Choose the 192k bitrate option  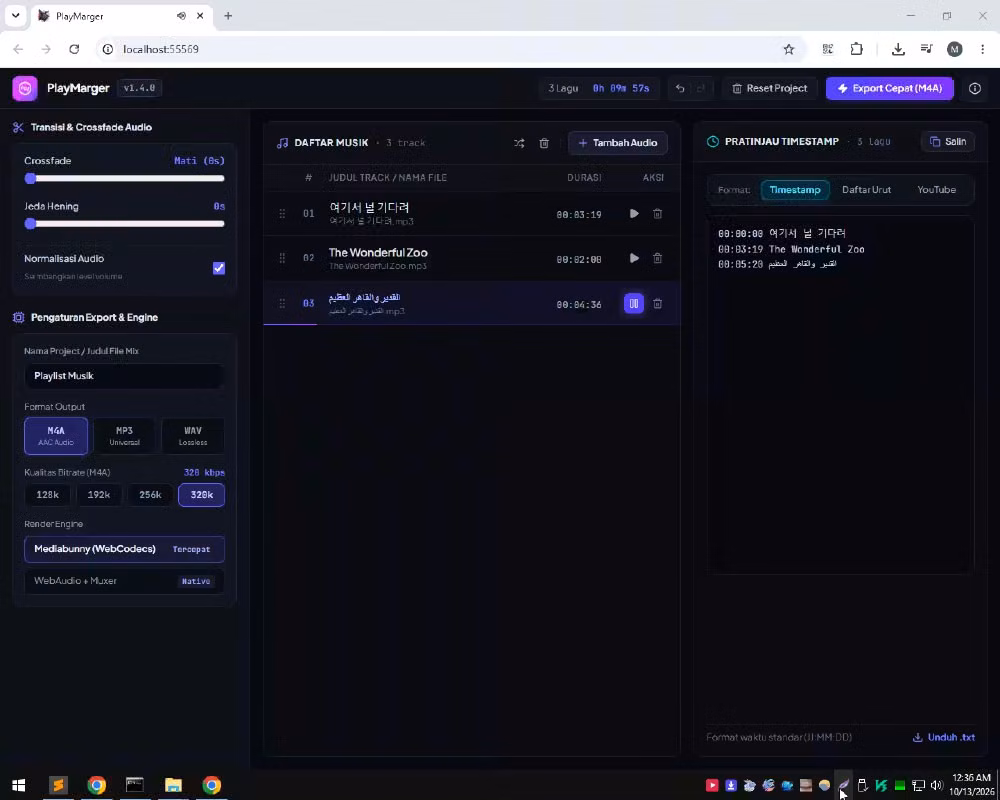tap(99, 494)
